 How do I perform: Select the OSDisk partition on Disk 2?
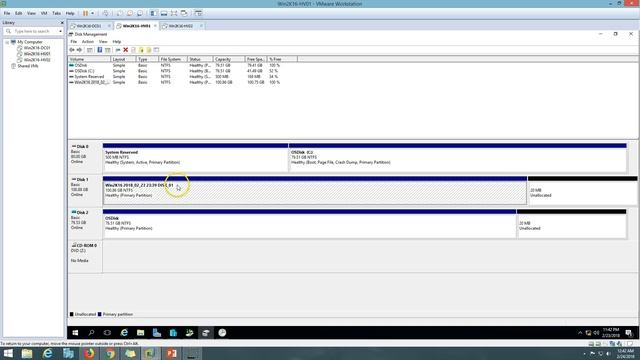tap(309, 224)
